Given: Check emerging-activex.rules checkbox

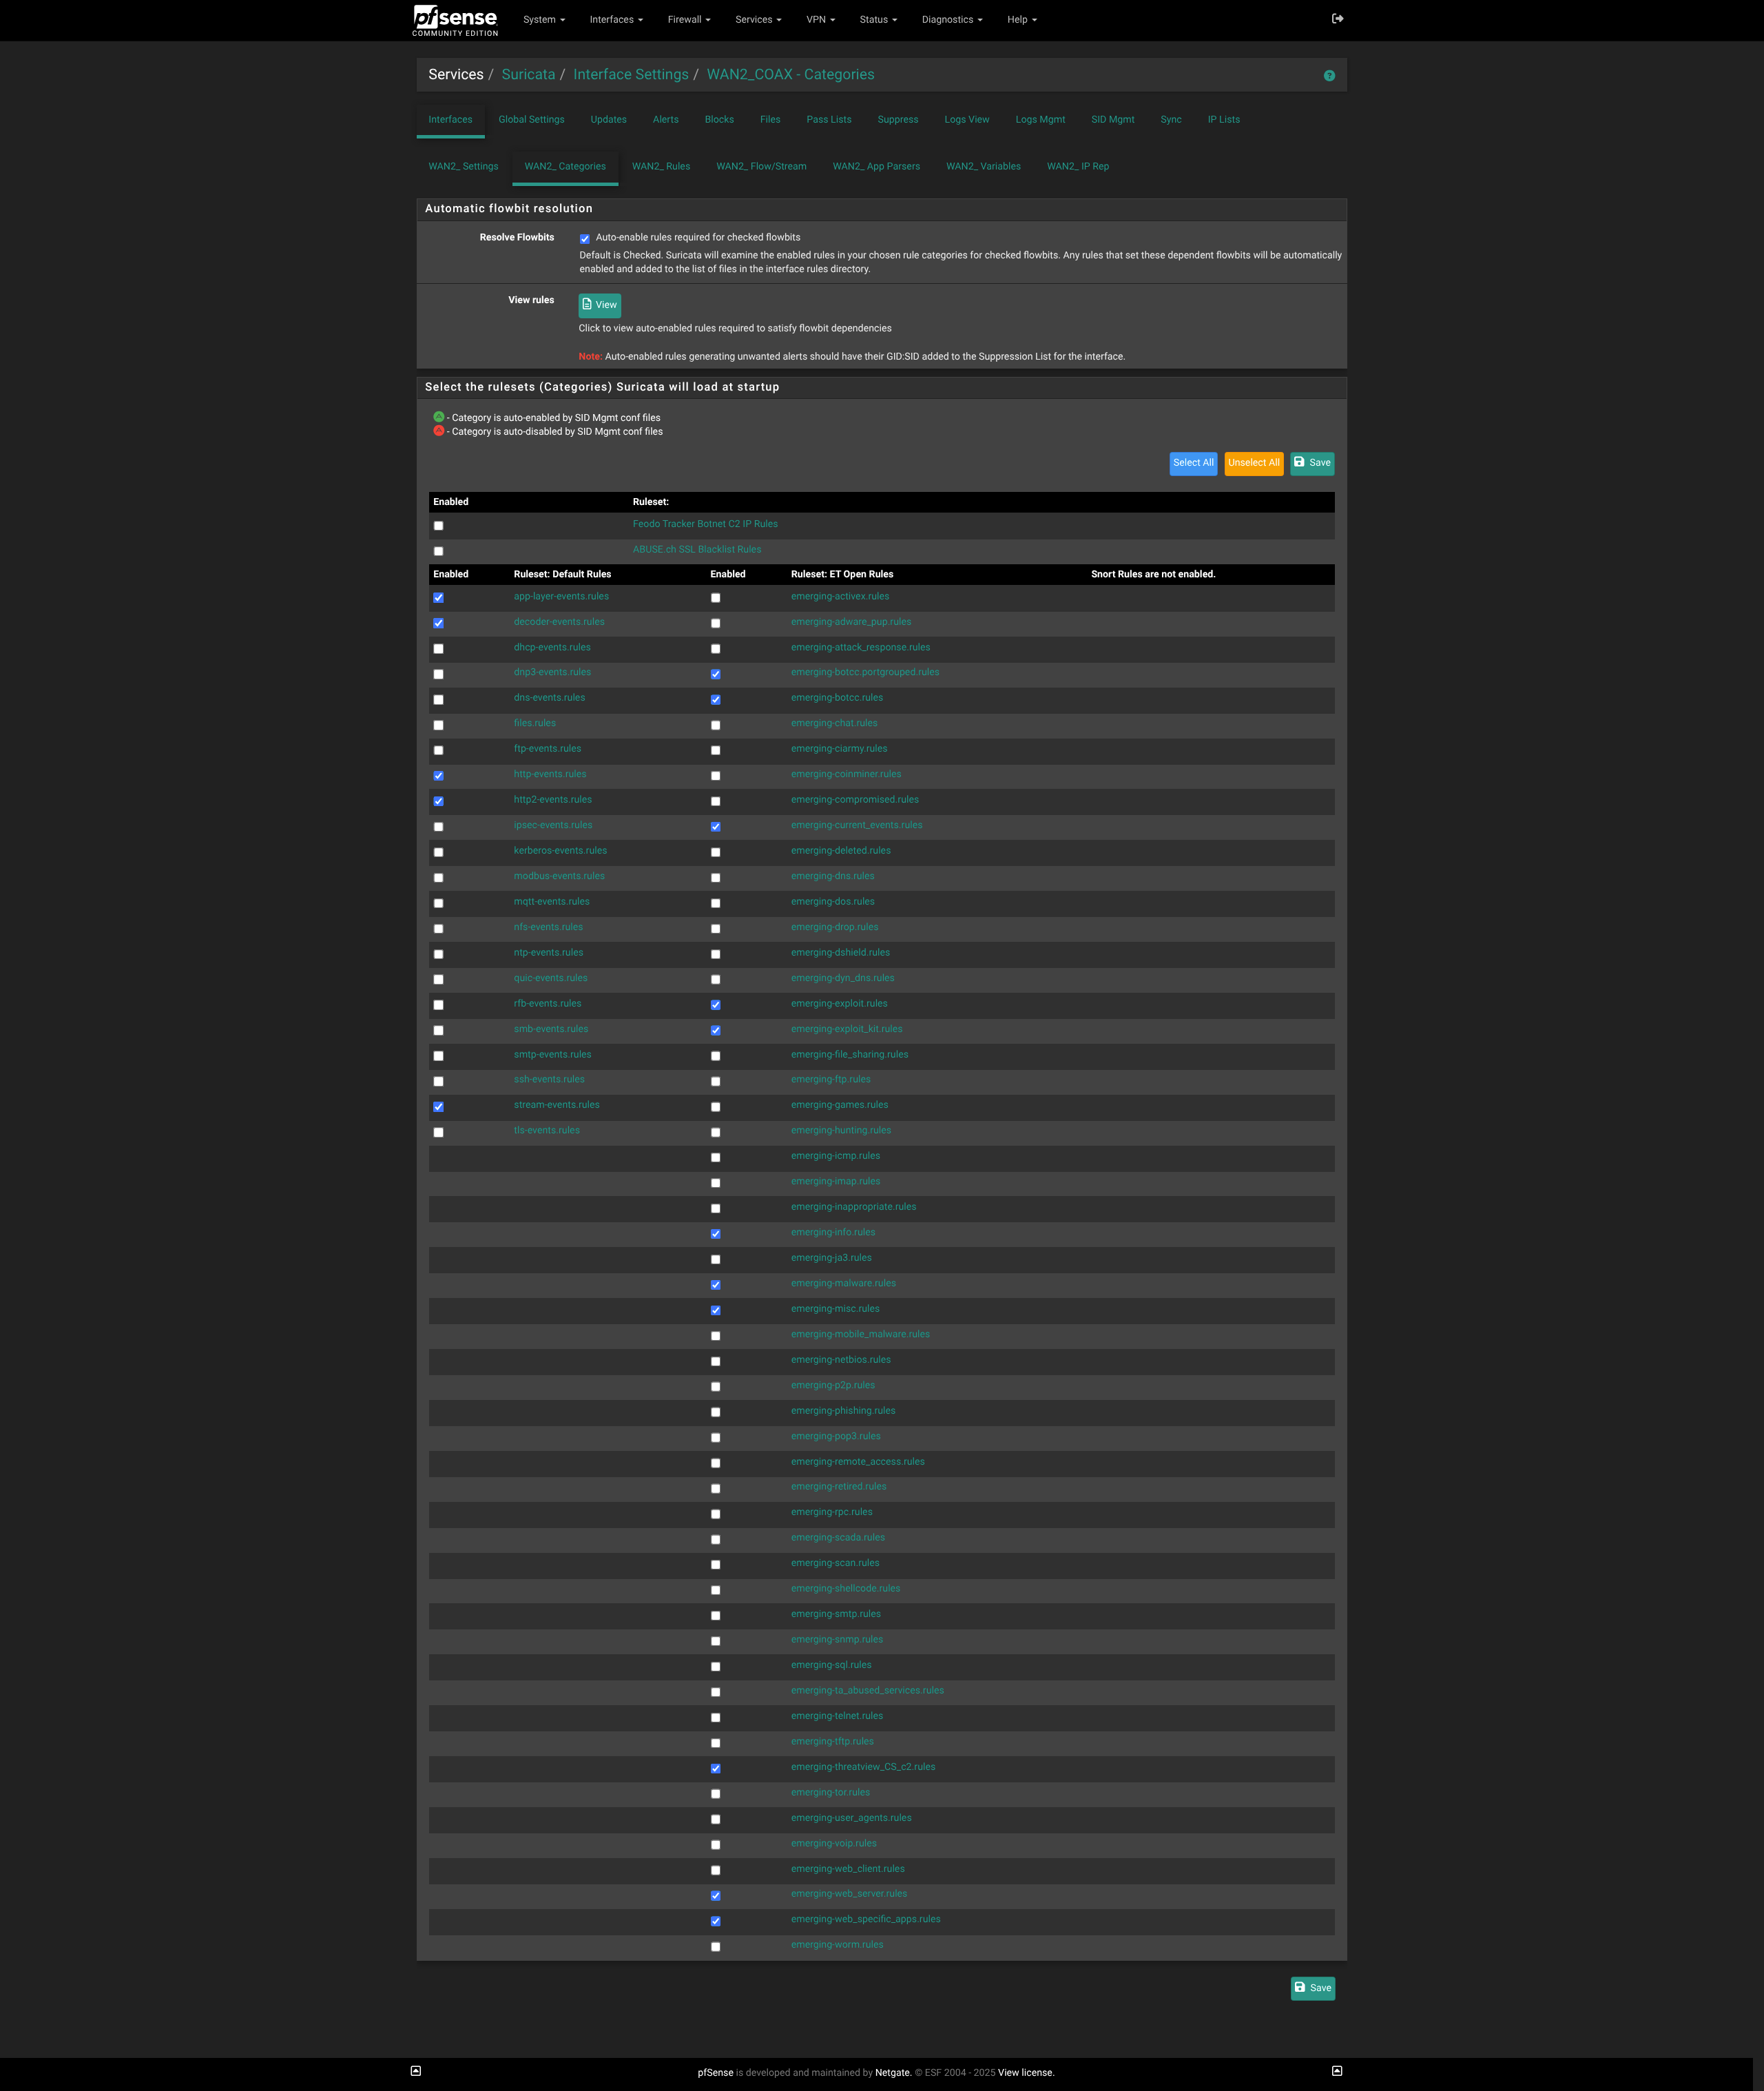Looking at the screenshot, I should click(715, 598).
